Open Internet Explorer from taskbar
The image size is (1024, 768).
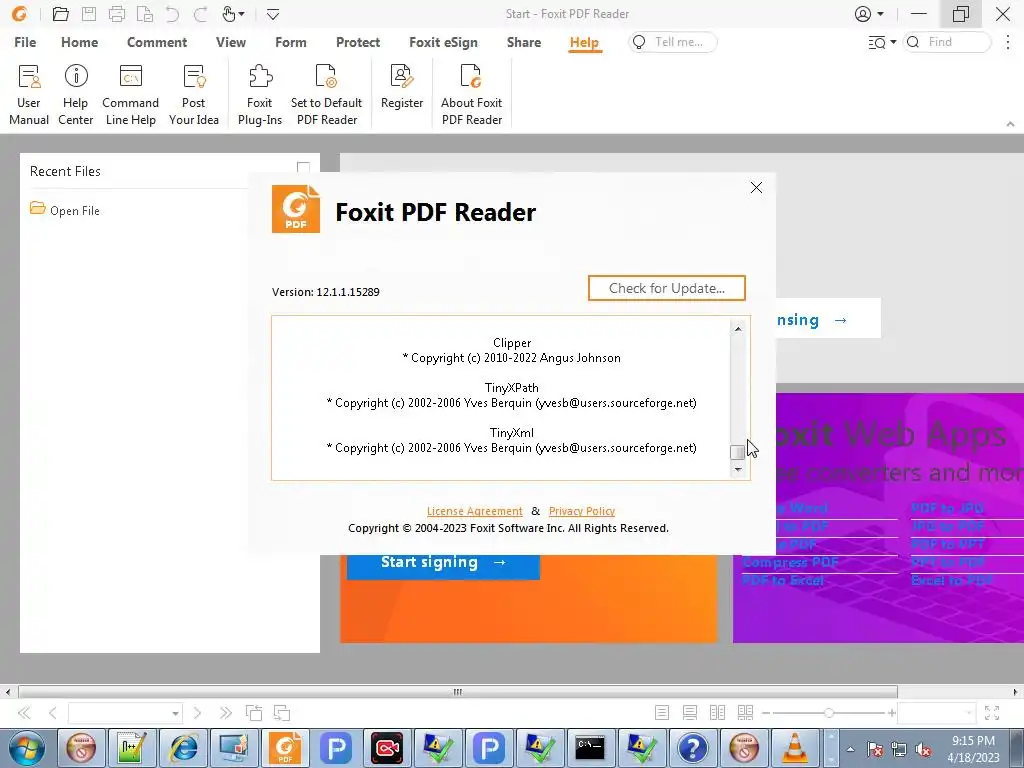pos(184,748)
